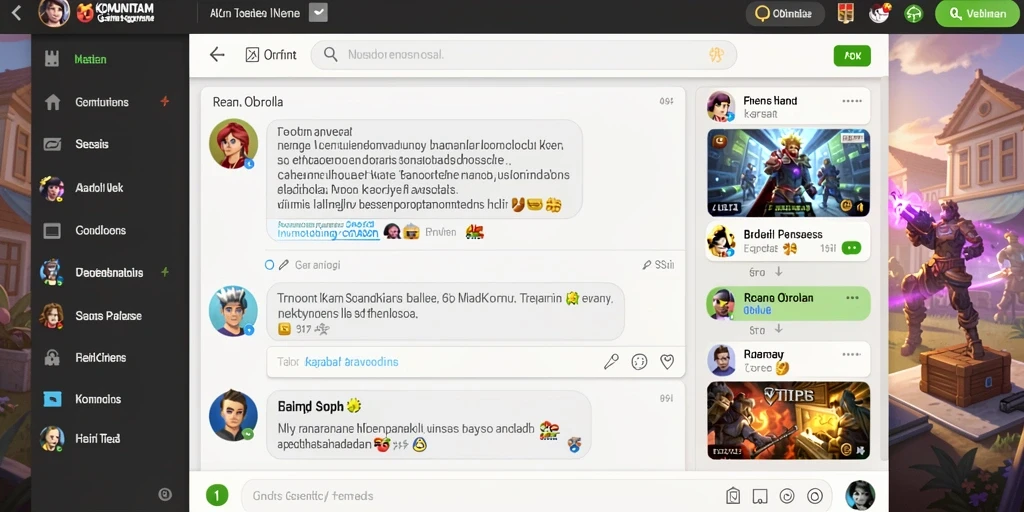Click the back arrow beside Orrfint
This screenshot has width=1024, height=512.
[x=217, y=55]
